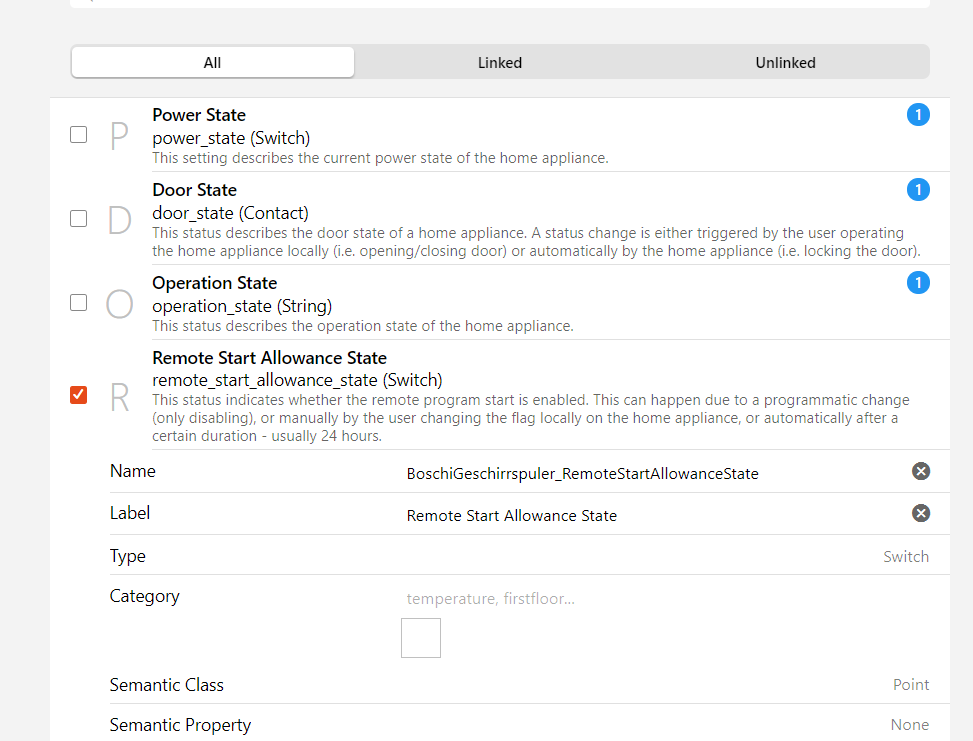The width and height of the screenshot is (973, 741).
Task: Switch to the Unlinked tab
Action: tap(785, 62)
